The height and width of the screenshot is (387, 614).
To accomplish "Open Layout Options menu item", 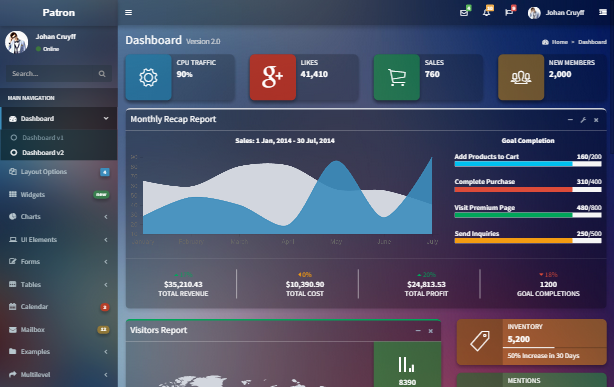I will pyautogui.click(x=59, y=172).
